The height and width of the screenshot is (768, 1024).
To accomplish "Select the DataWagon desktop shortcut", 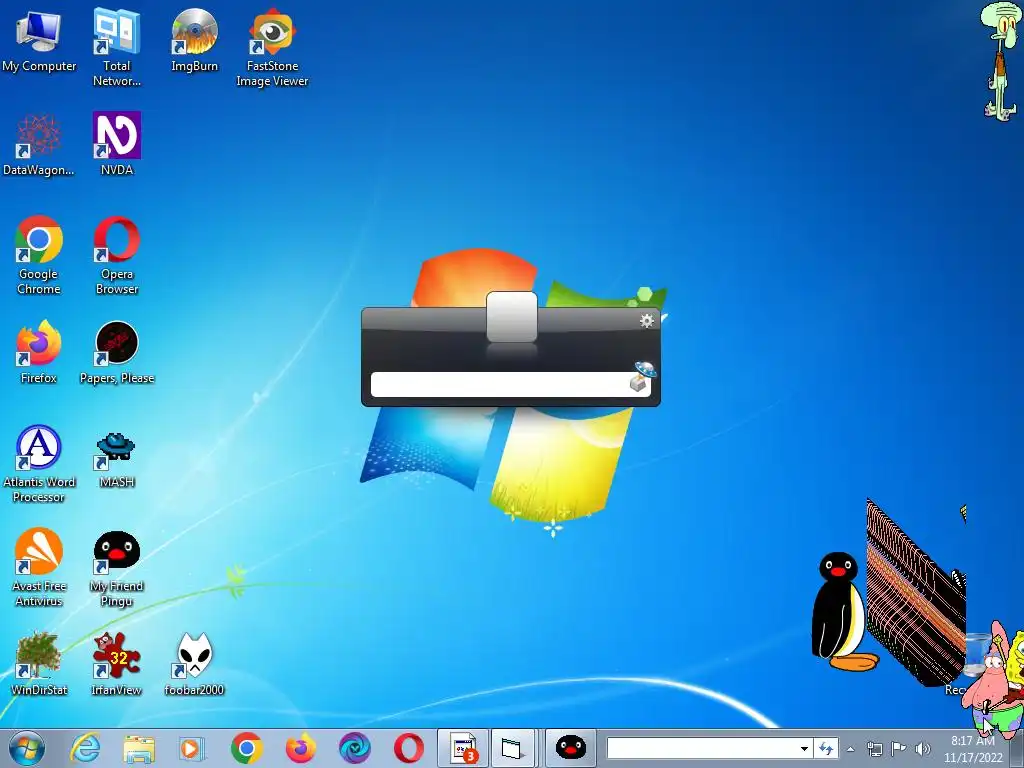I will (x=39, y=144).
